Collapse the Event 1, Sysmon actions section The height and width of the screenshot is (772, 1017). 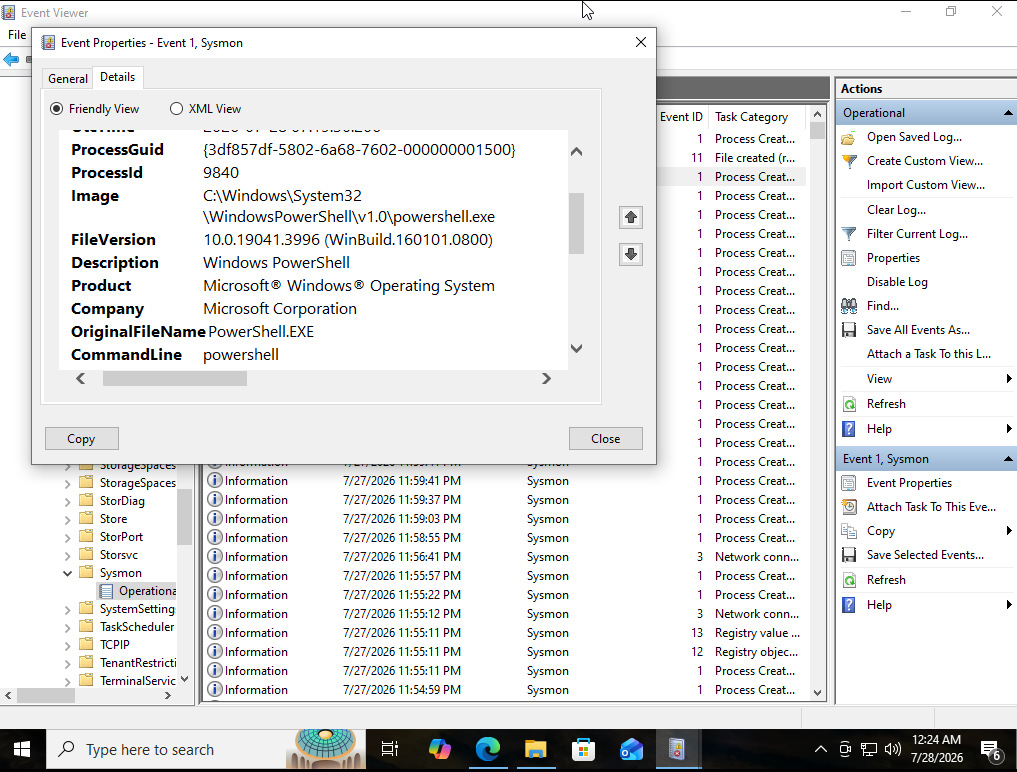click(x=1007, y=459)
